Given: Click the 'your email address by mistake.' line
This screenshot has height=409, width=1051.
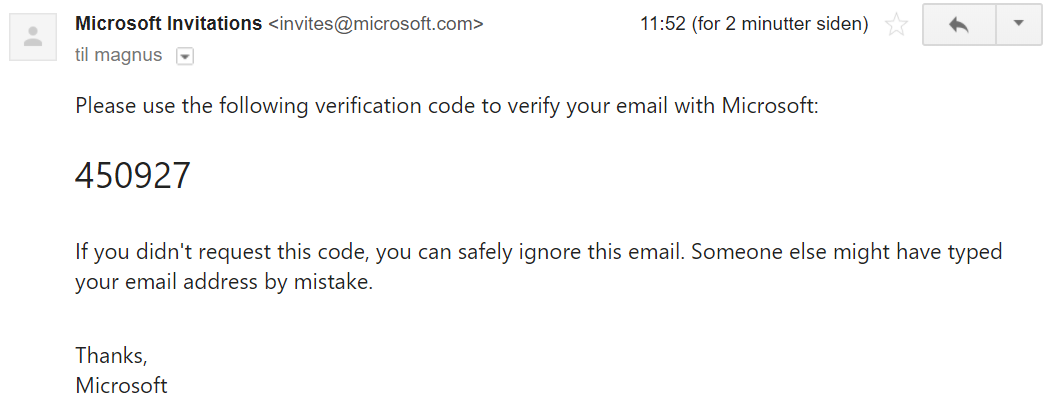Looking at the screenshot, I should (x=223, y=283).
